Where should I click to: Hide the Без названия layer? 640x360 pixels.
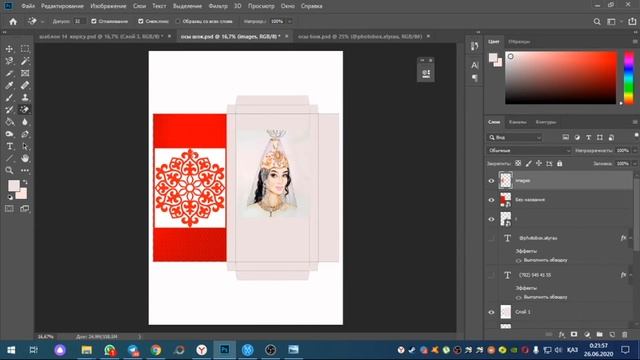pos(491,200)
